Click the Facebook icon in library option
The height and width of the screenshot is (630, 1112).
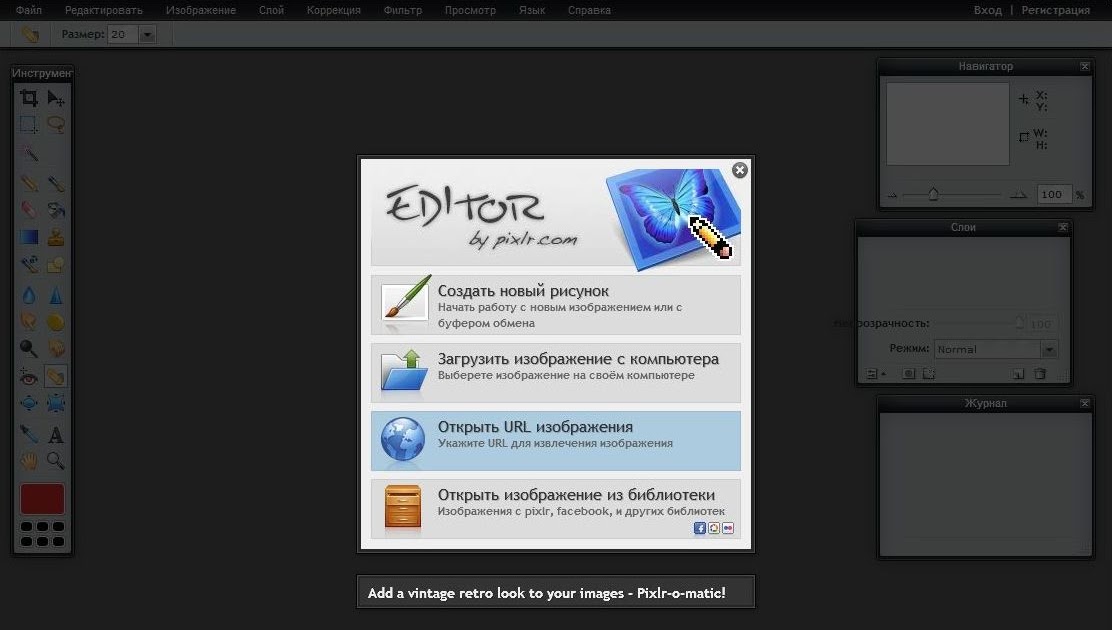(x=699, y=528)
